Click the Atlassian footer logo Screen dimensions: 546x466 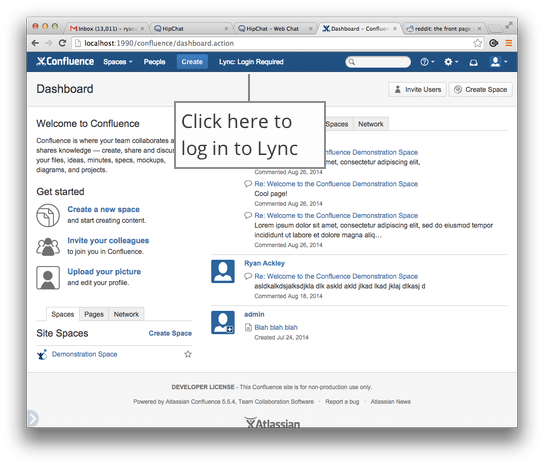272,422
